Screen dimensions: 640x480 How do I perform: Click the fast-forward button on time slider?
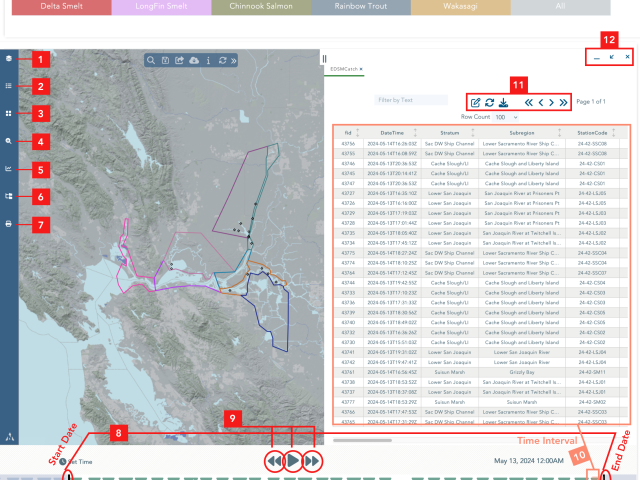(312, 461)
